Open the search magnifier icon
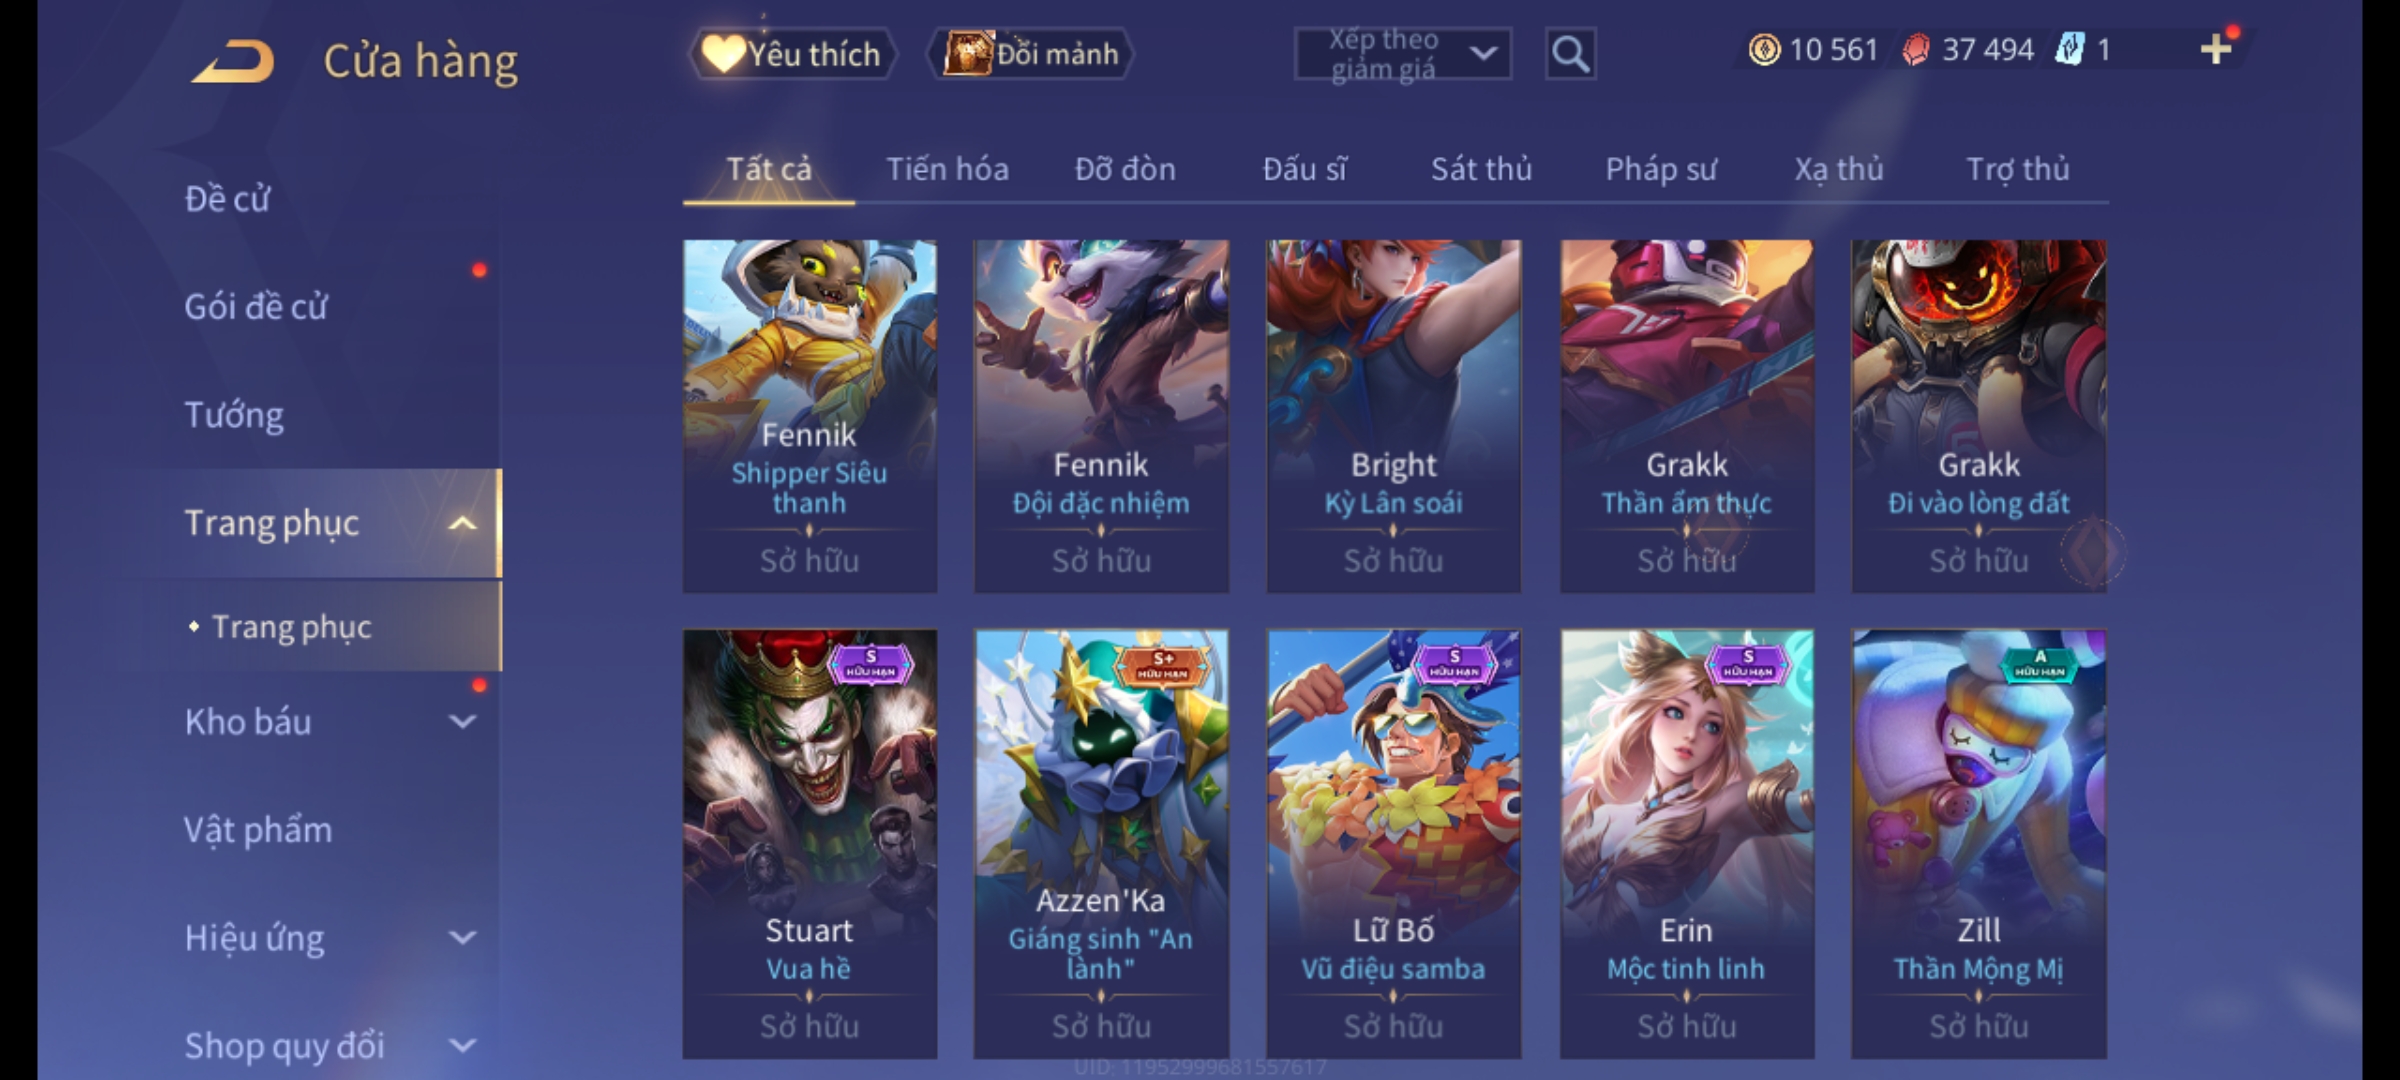2400x1080 pixels. point(1570,54)
